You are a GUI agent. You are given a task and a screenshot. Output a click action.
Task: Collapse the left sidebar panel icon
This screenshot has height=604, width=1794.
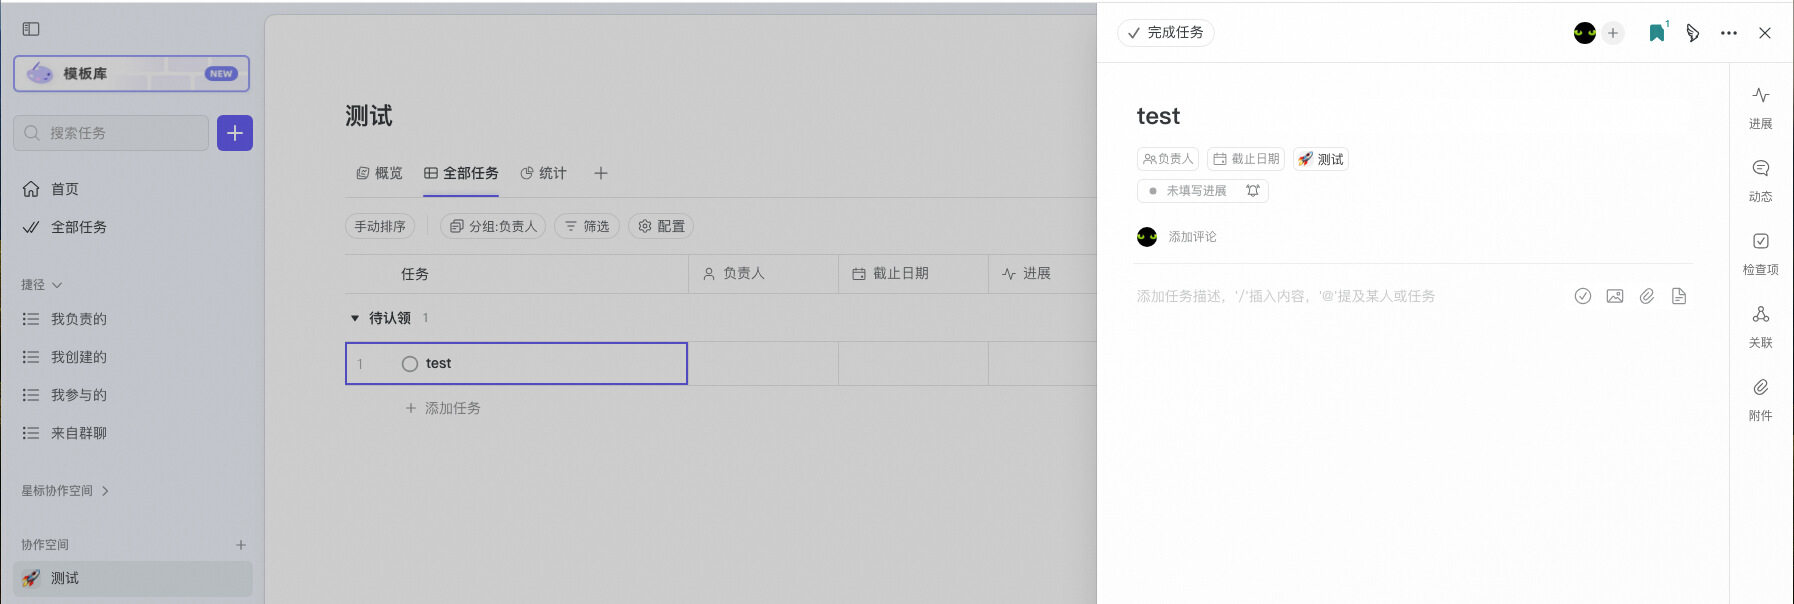(x=31, y=29)
